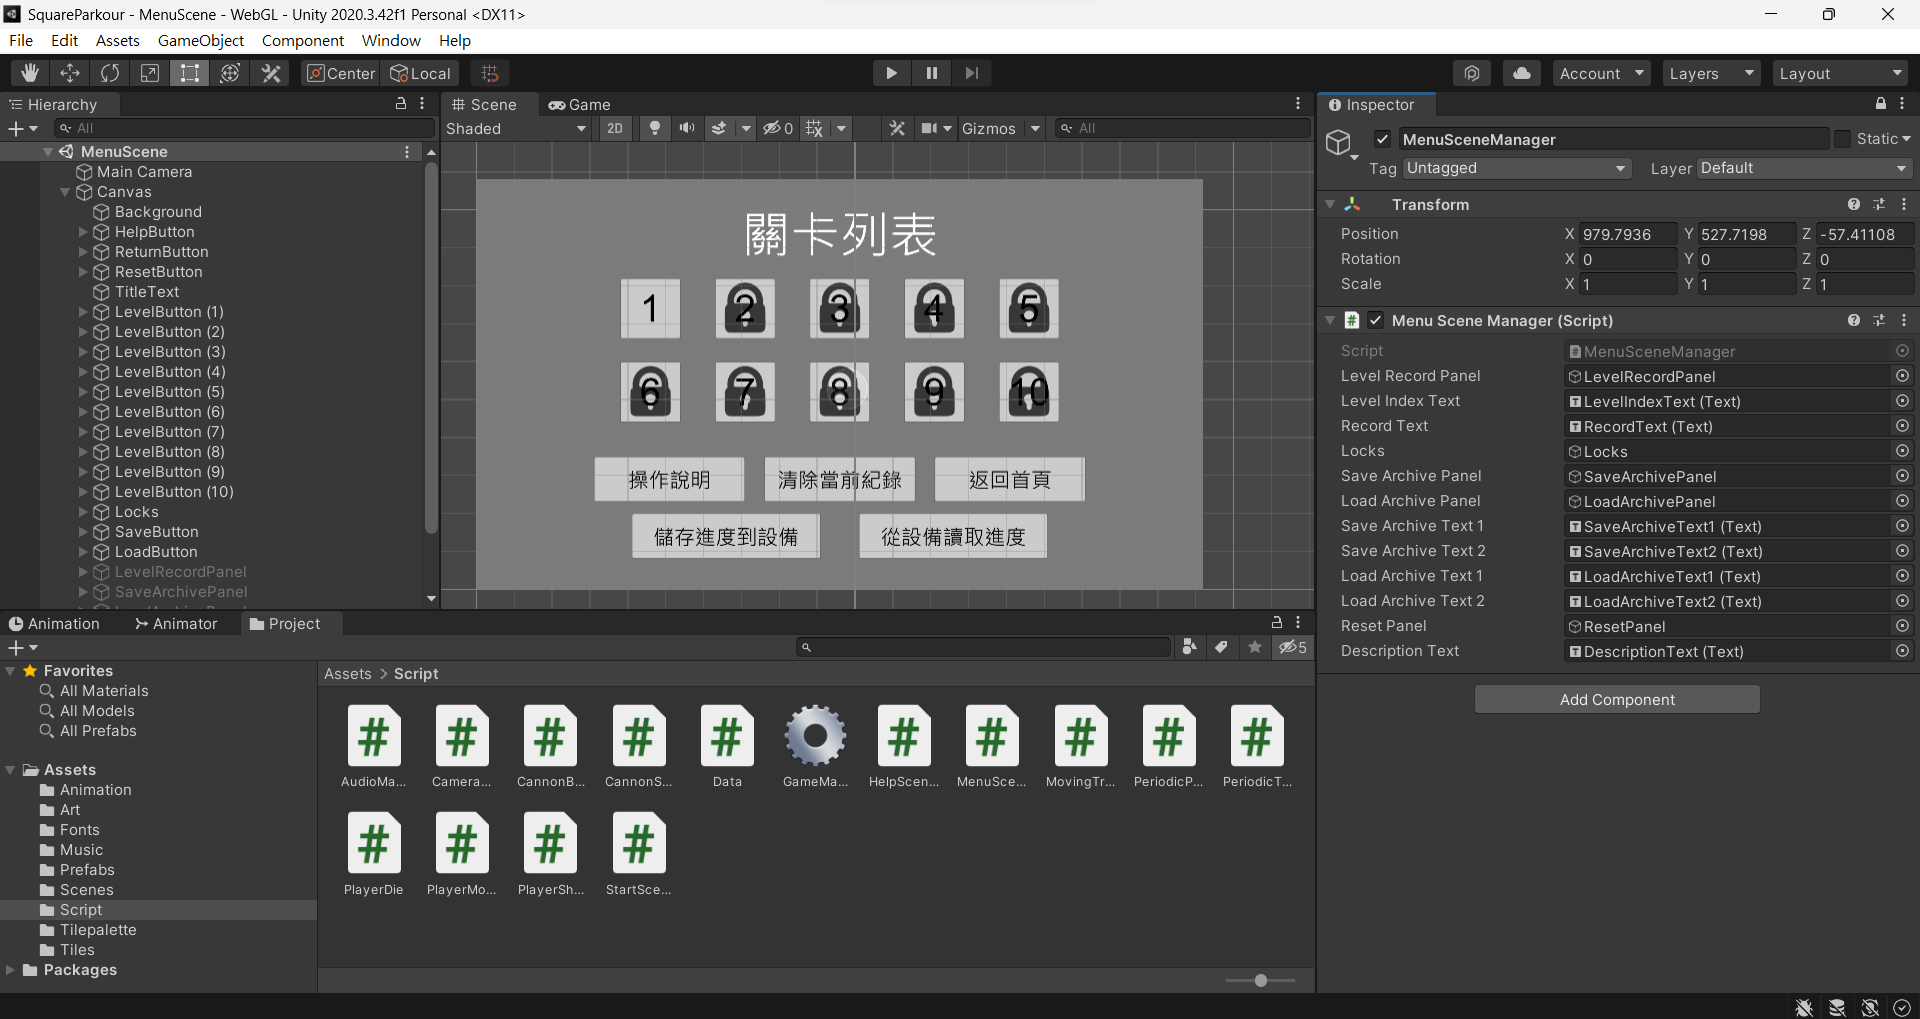Collapse the Canvas tree node
The width and height of the screenshot is (1920, 1019).
(x=66, y=192)
